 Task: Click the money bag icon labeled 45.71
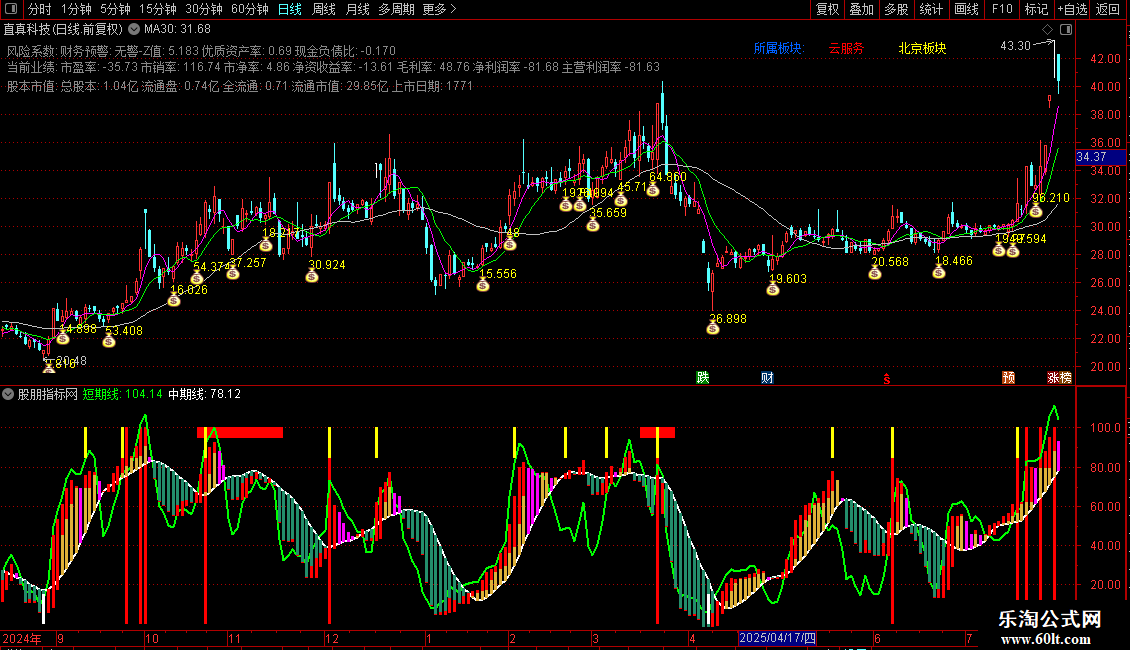620,200
